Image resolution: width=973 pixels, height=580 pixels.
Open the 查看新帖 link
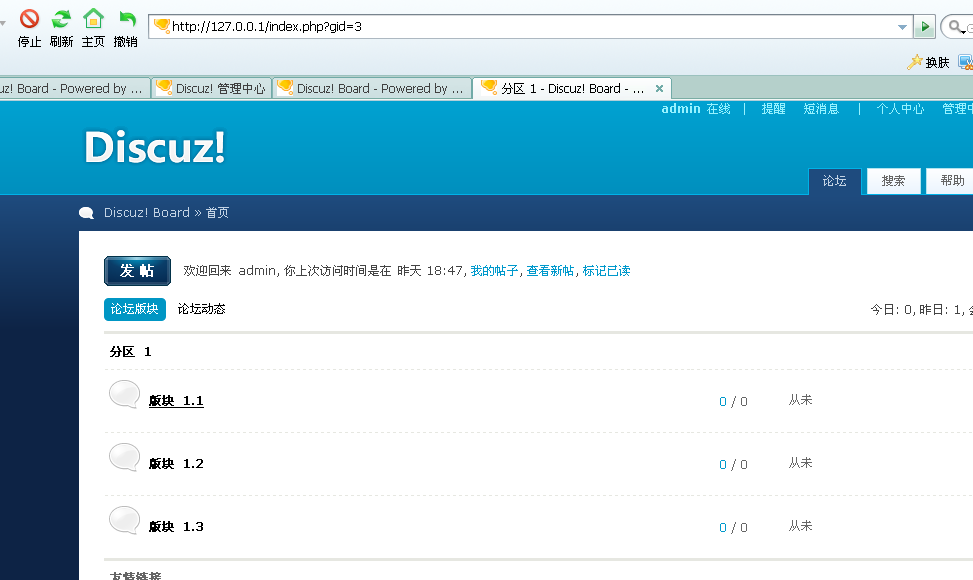[550, 271]
